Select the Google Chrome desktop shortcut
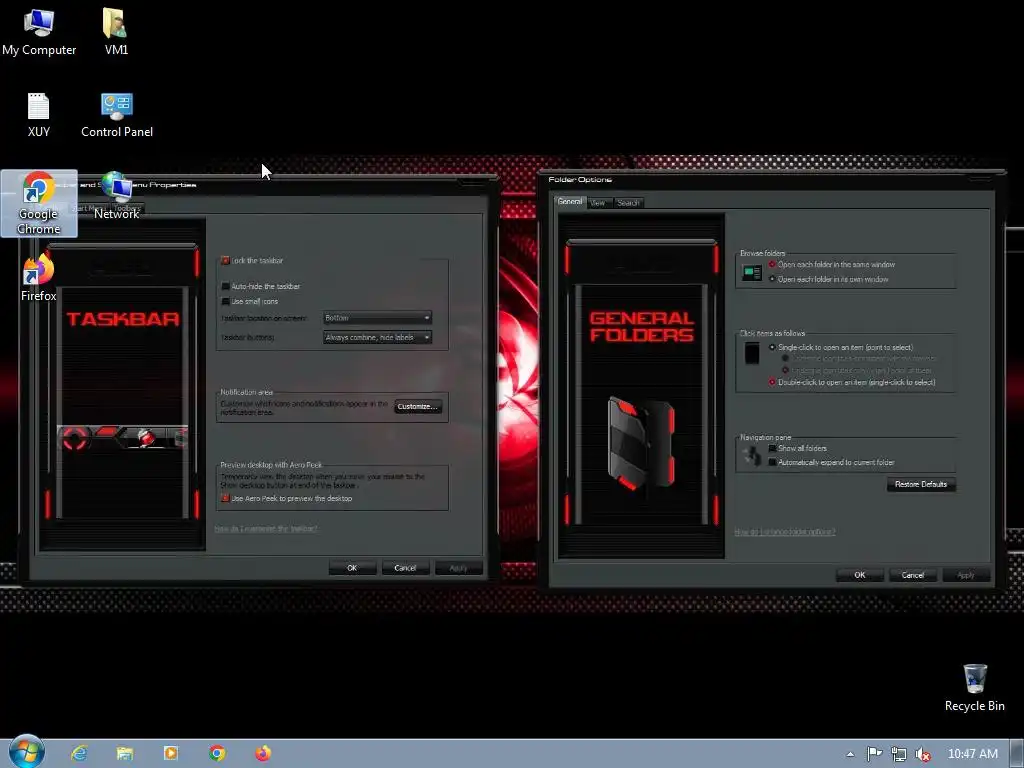Image resolution: width=1024 pixels, height=768 pixels. pyautogui.click(x=39, y=203)
